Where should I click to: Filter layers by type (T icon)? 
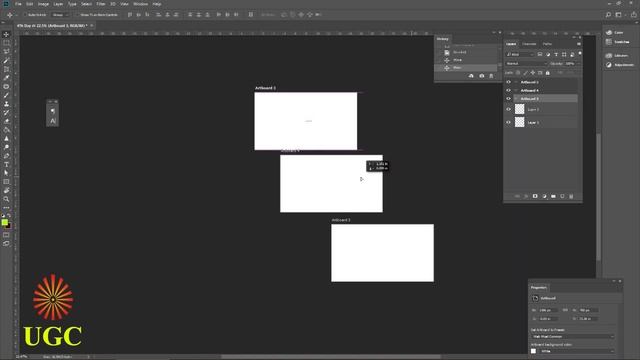point(556,54)
